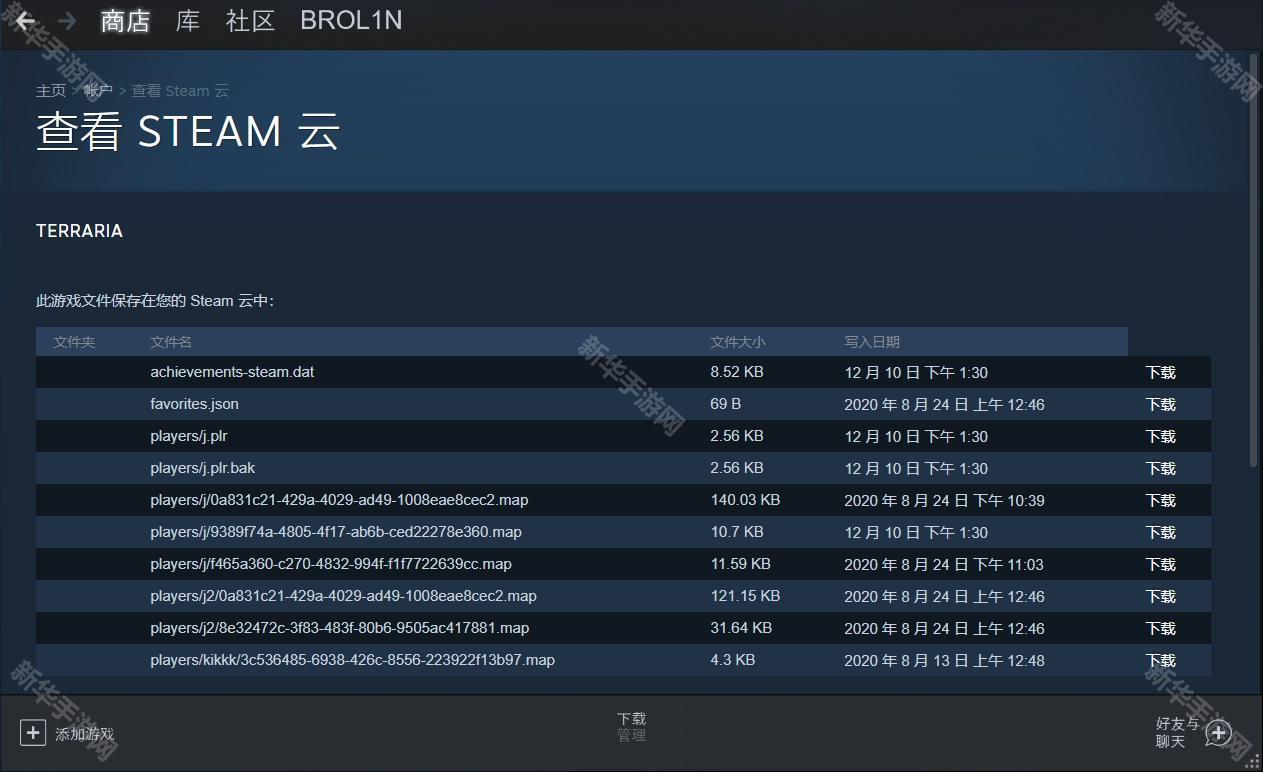
Task: Click the back arrow navigation icon
Action: pyautogui.click(x=25, y=21)
